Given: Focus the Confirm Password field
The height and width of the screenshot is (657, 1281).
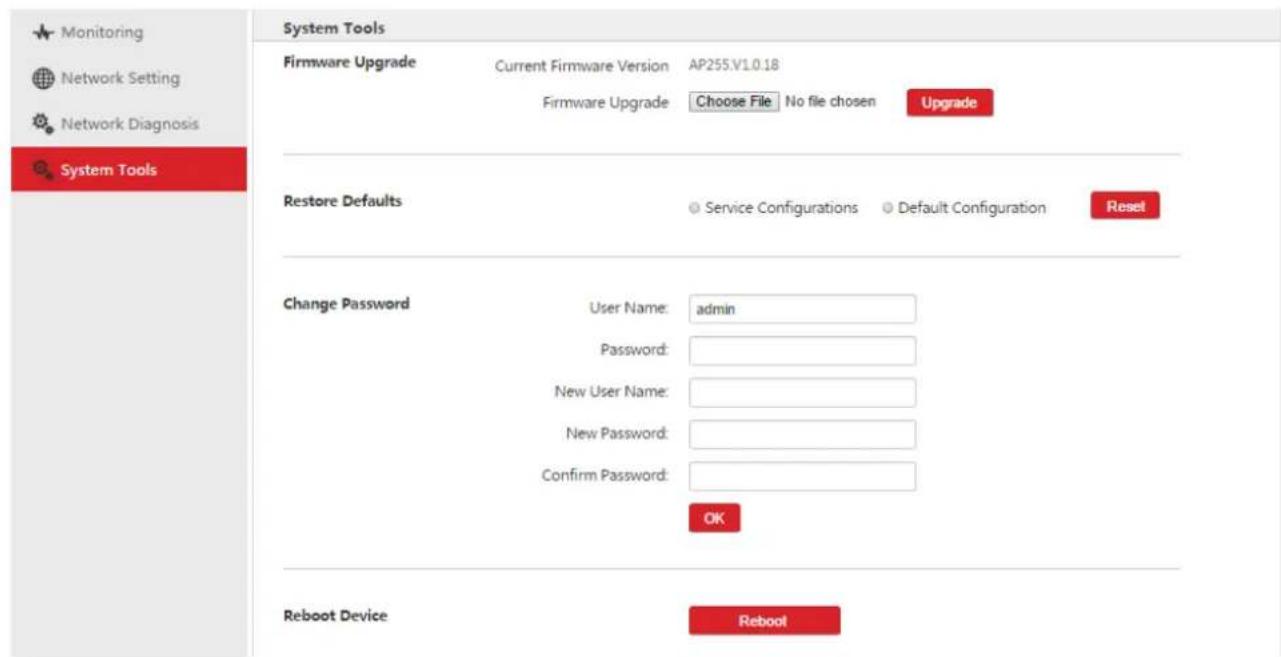Looking at the screenshot, I should (x=802, y=476).
